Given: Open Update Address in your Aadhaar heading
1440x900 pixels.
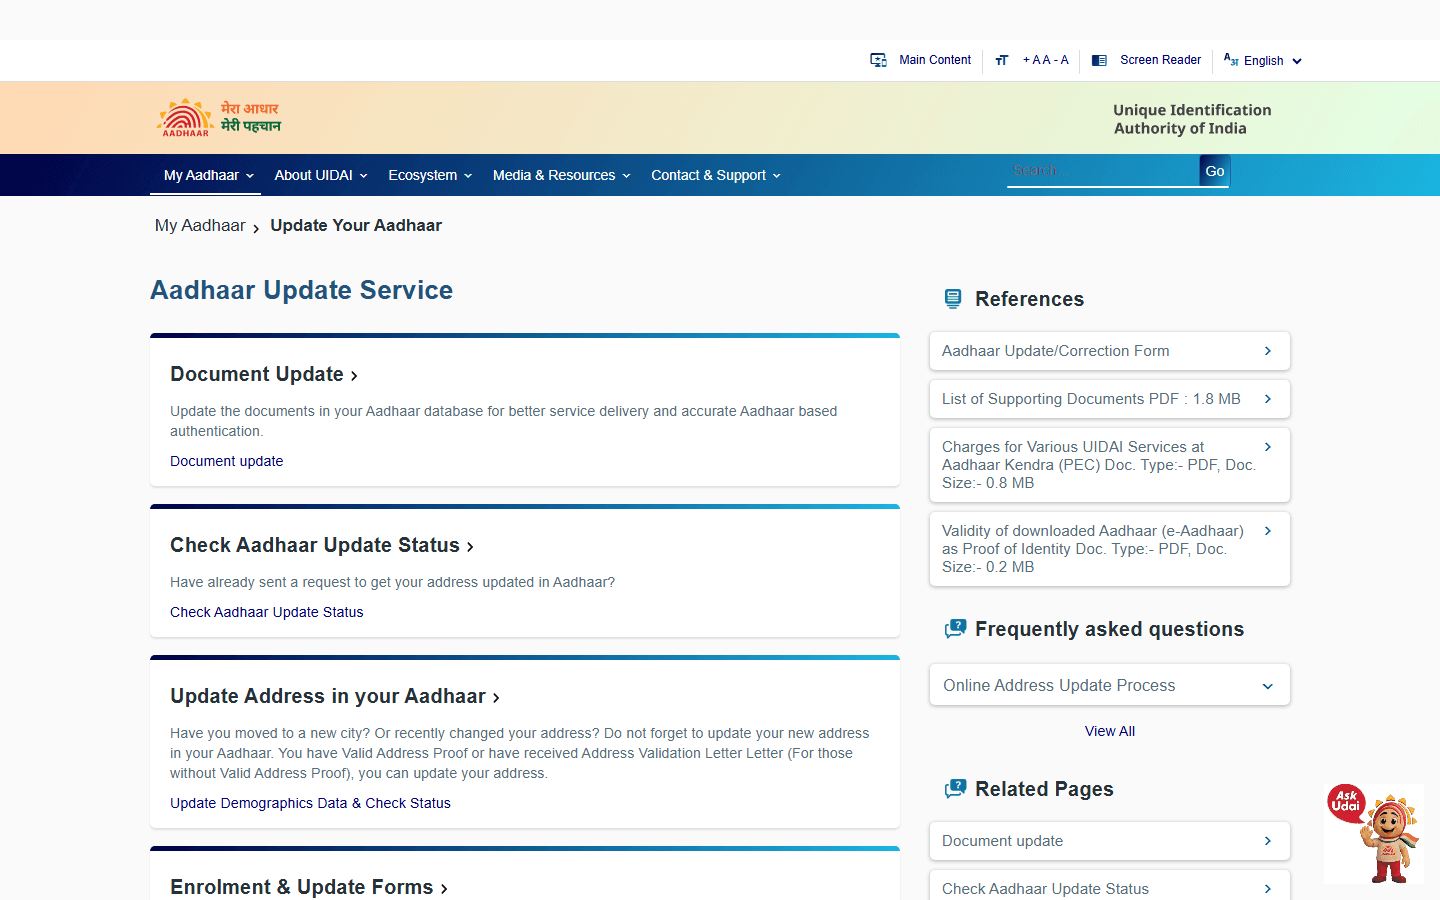Looking at the screenshot, I should point(335,696).
